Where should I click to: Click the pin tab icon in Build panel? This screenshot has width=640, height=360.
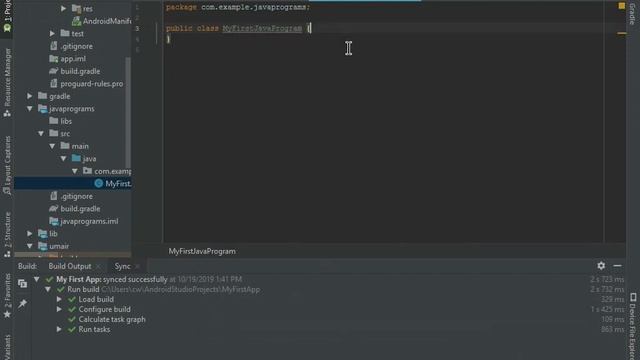pyautogui.click(x=22, y=303)
